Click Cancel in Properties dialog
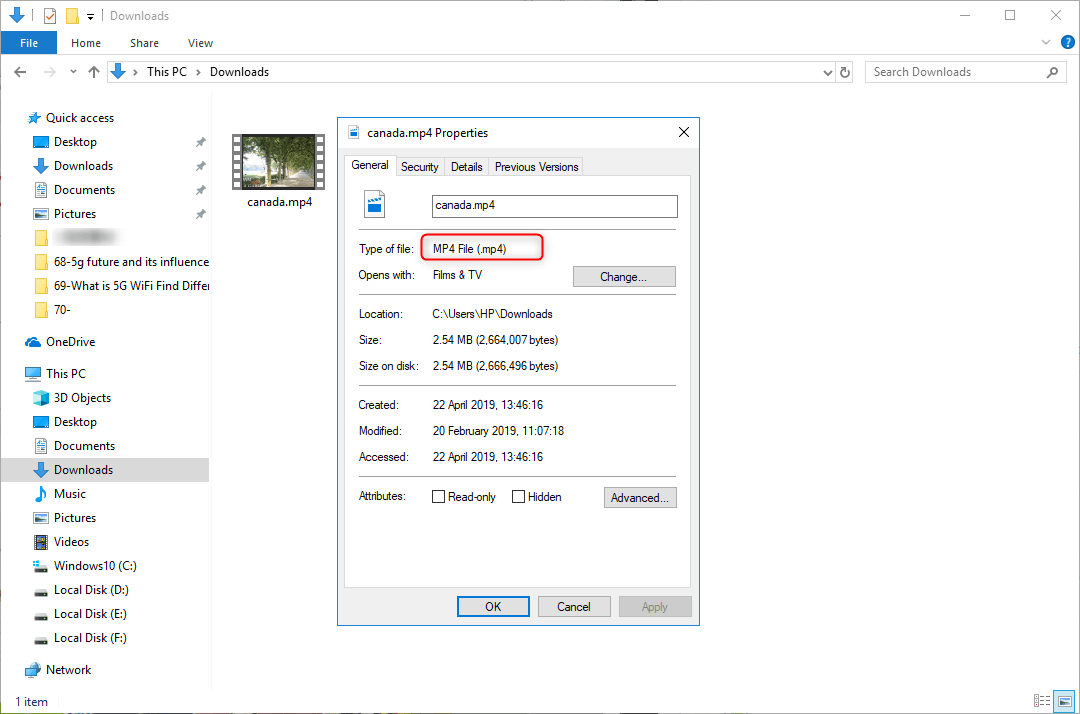Image resolution: width=1080 pixels, height=714 pixels. click(x=574, y=607)
